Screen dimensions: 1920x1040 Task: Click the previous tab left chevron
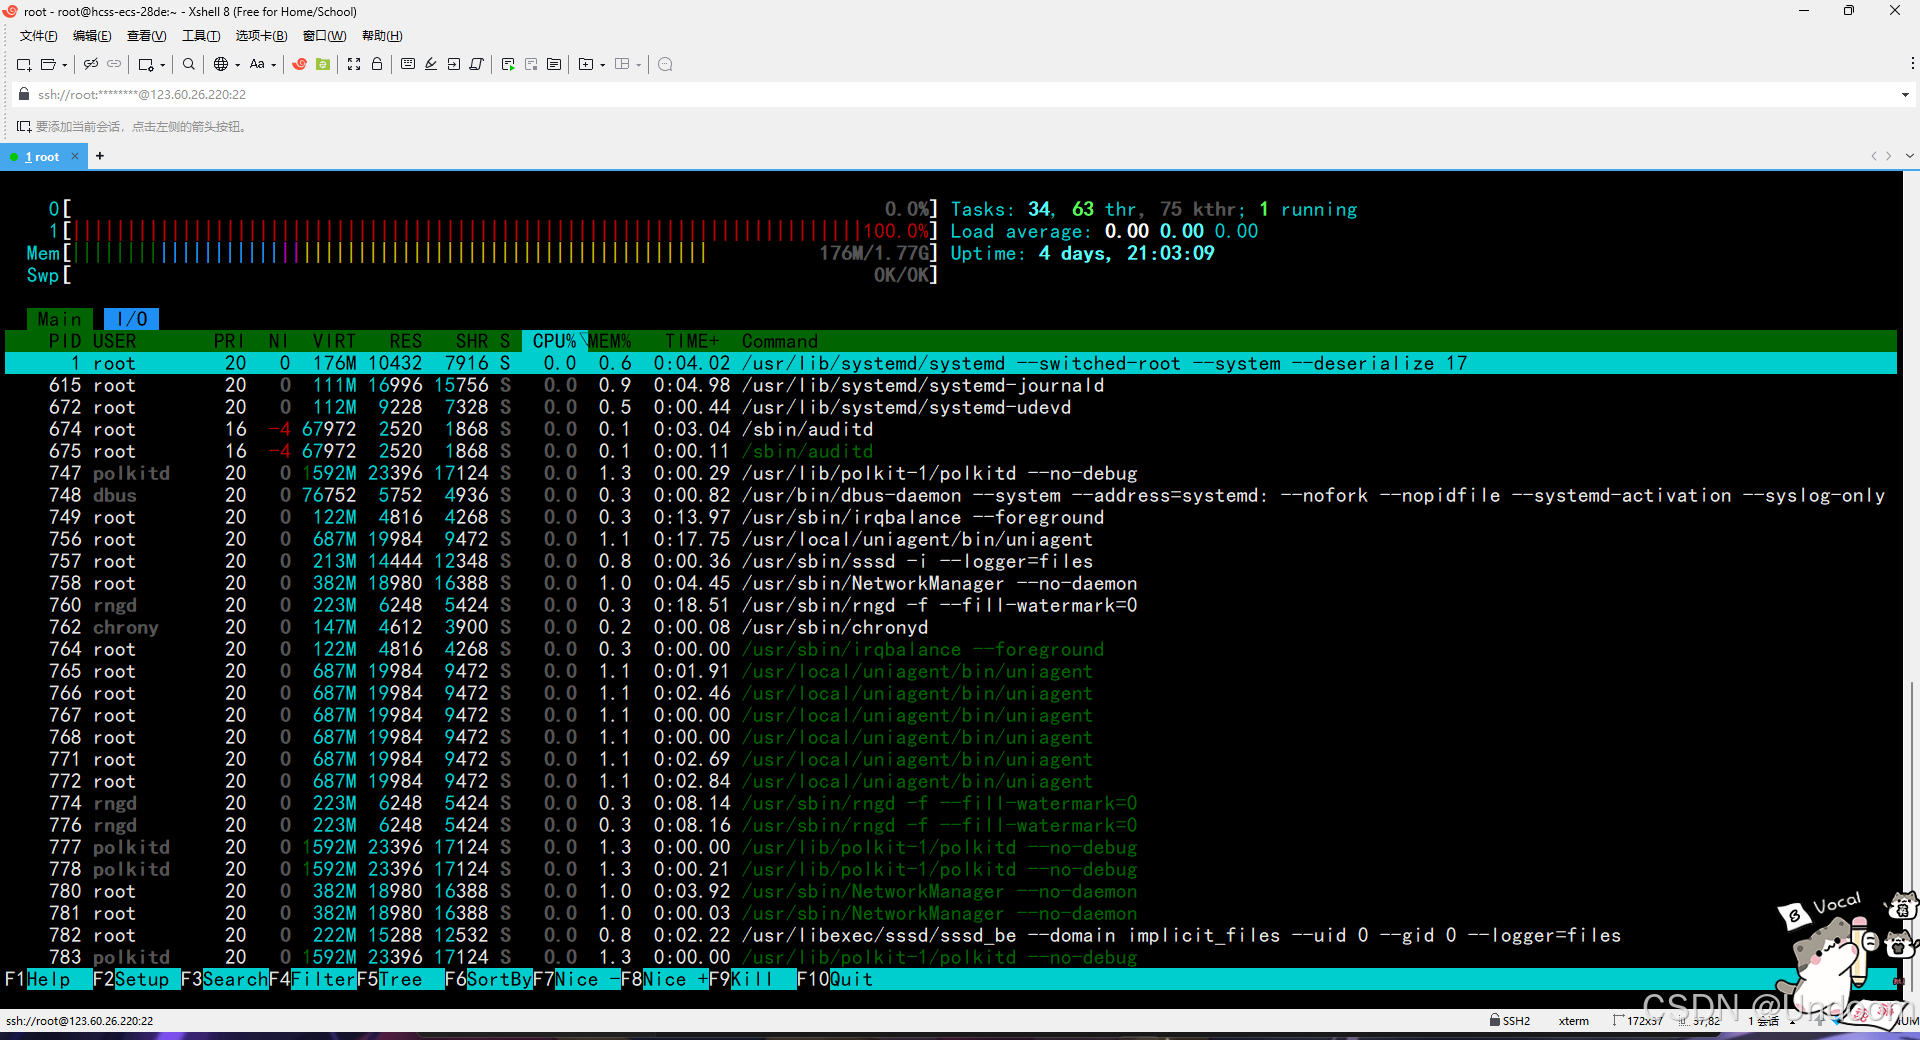click(x=1874, y=156)
